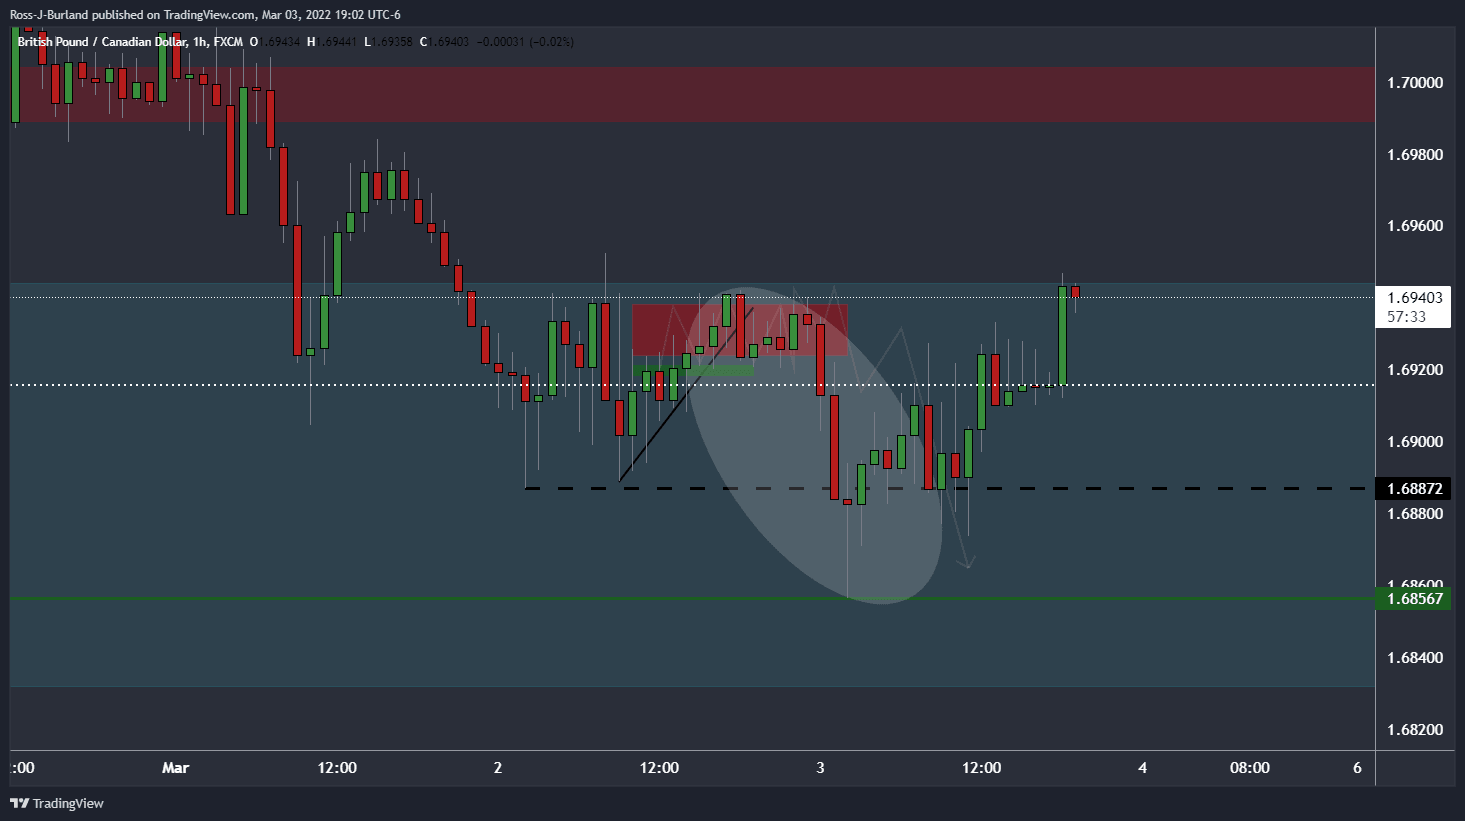Screen dimensions: 1465x821
Task: Click the 1.69200 price axis label
Action: (1415, 370)
